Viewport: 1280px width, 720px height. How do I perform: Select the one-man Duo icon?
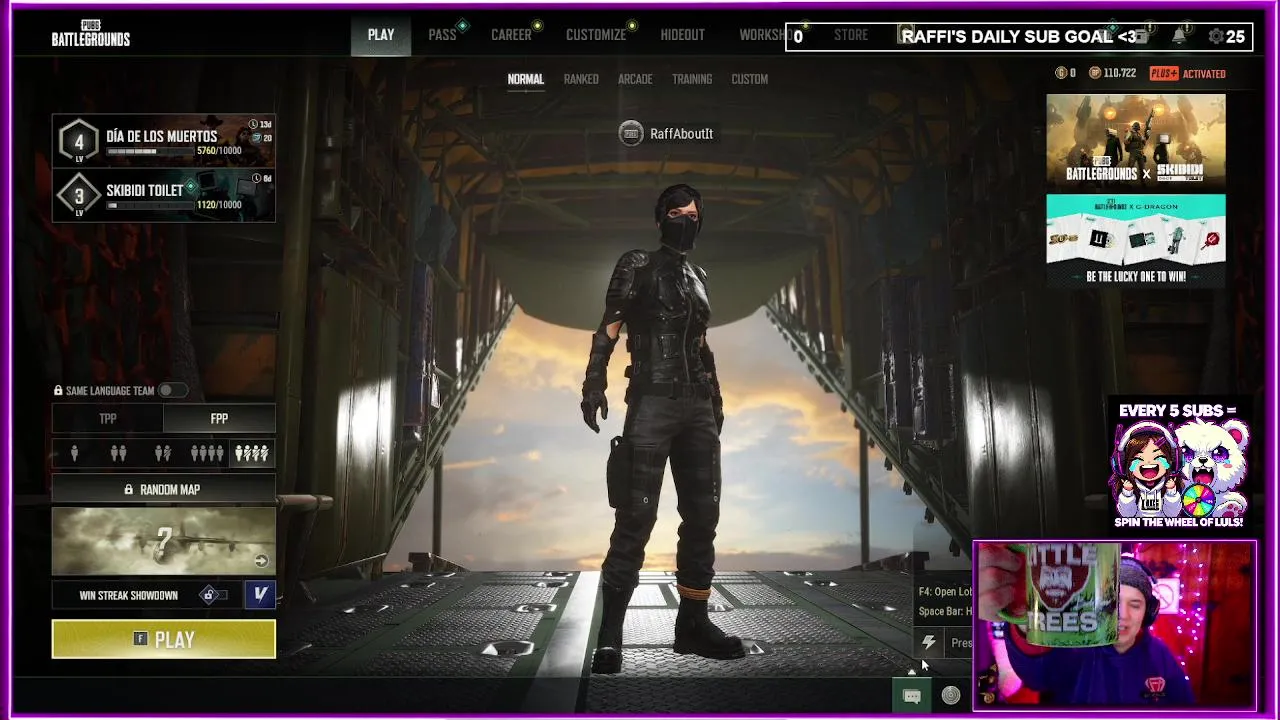[x=163, y=453]
